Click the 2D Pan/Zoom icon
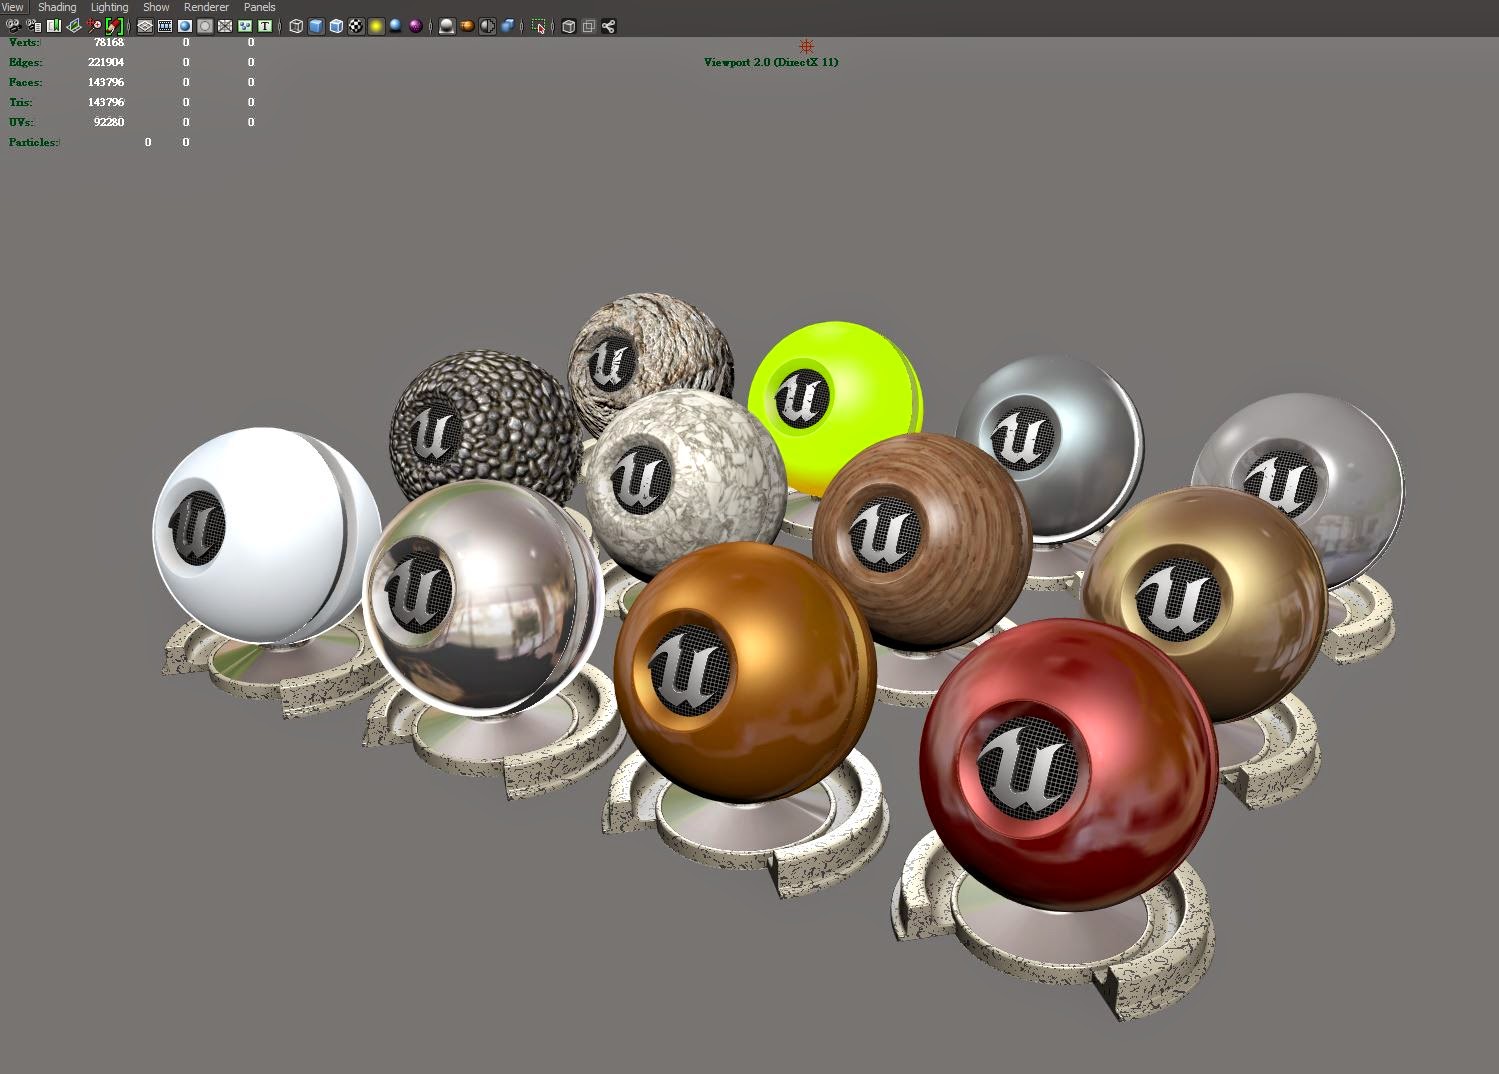This screenshot has height=1074, width=1499. pyautogui.click(x=94, y=26)
